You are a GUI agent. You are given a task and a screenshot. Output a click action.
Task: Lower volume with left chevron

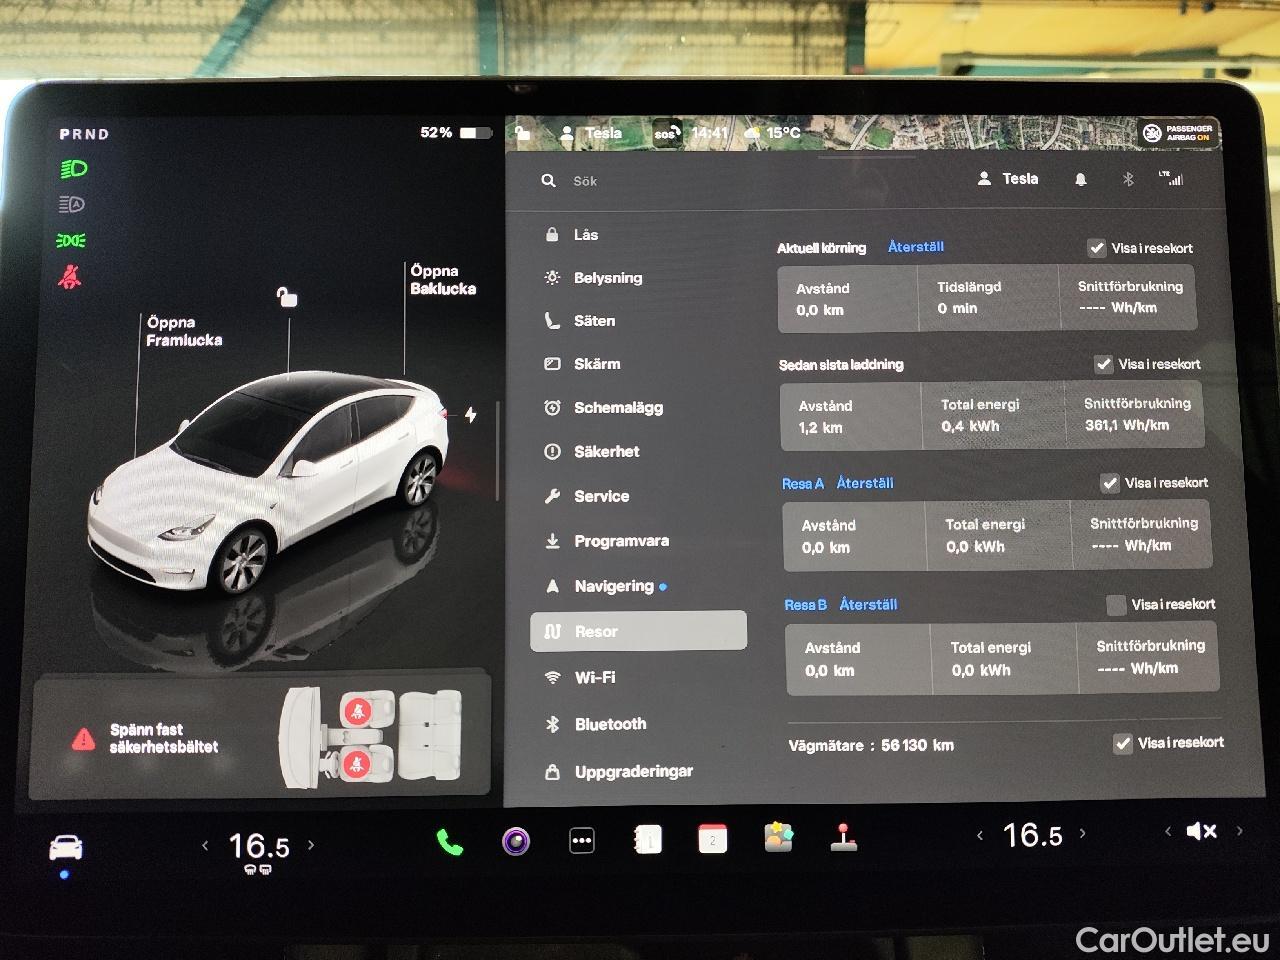coord(1167,831)
